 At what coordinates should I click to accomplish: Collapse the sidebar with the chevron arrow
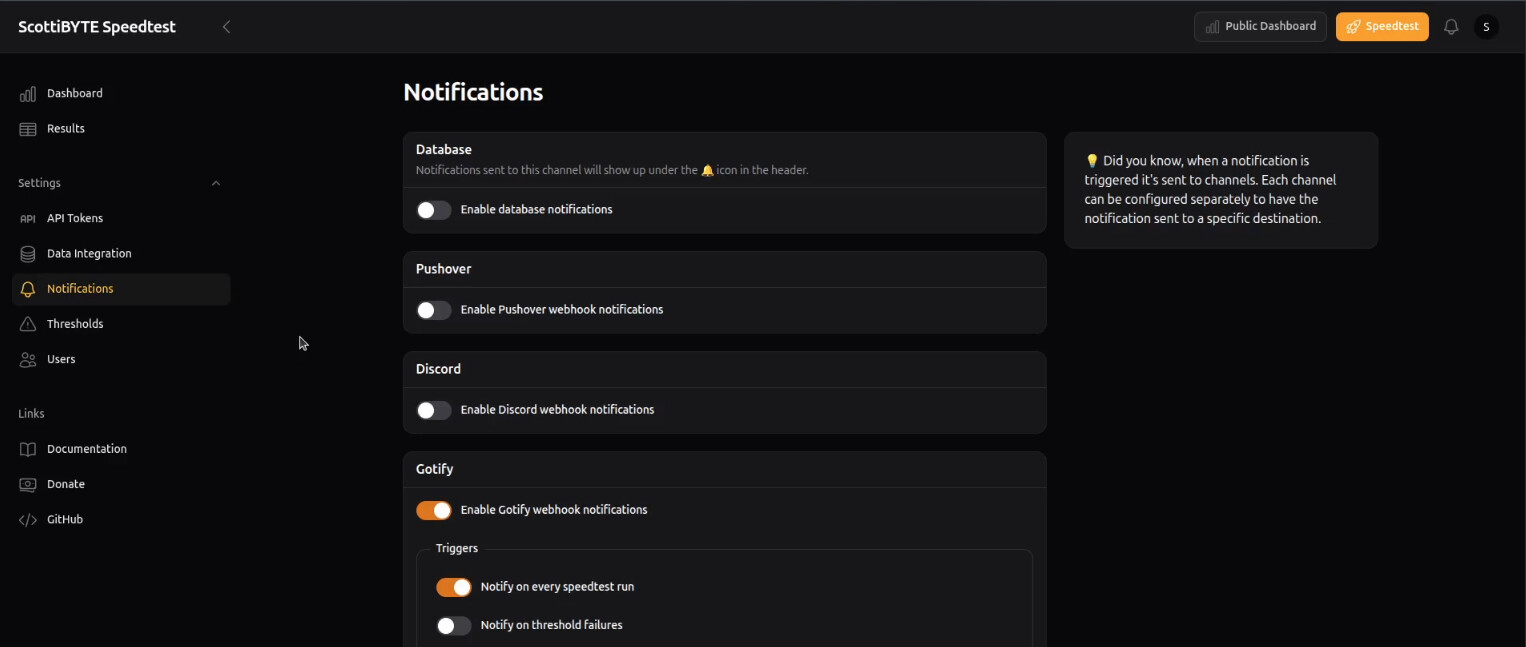coord(226,27)
